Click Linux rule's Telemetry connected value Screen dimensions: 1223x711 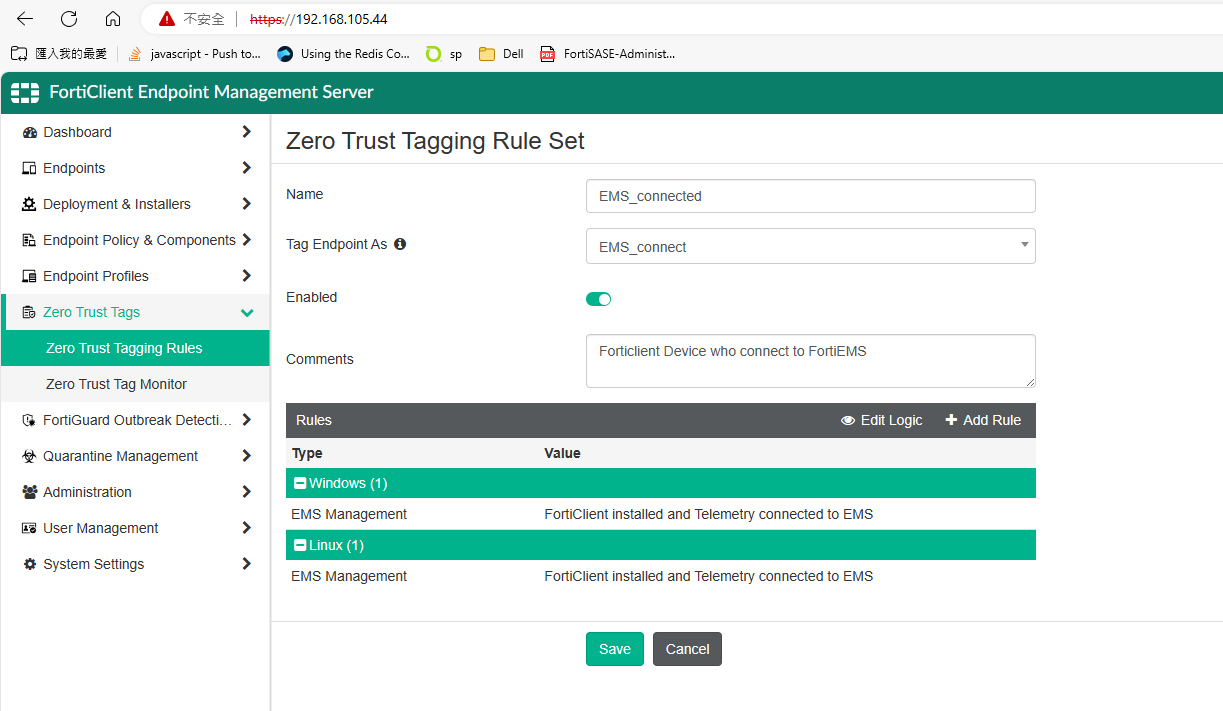pos(708,576)
